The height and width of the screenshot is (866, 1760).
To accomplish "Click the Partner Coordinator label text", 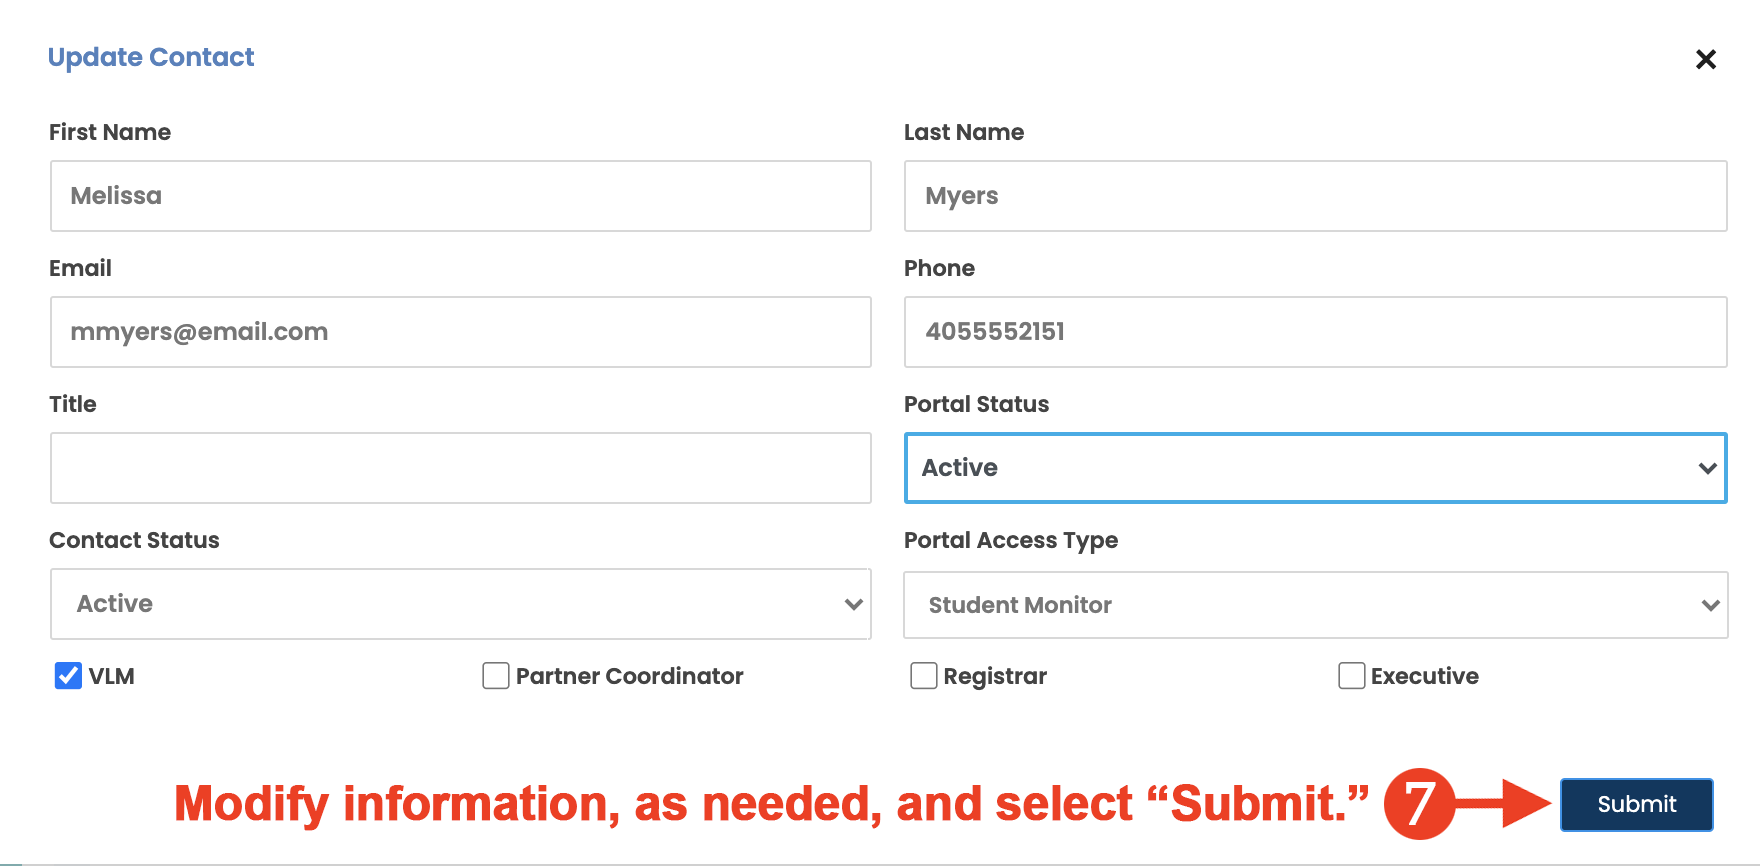I will (629, 676).
